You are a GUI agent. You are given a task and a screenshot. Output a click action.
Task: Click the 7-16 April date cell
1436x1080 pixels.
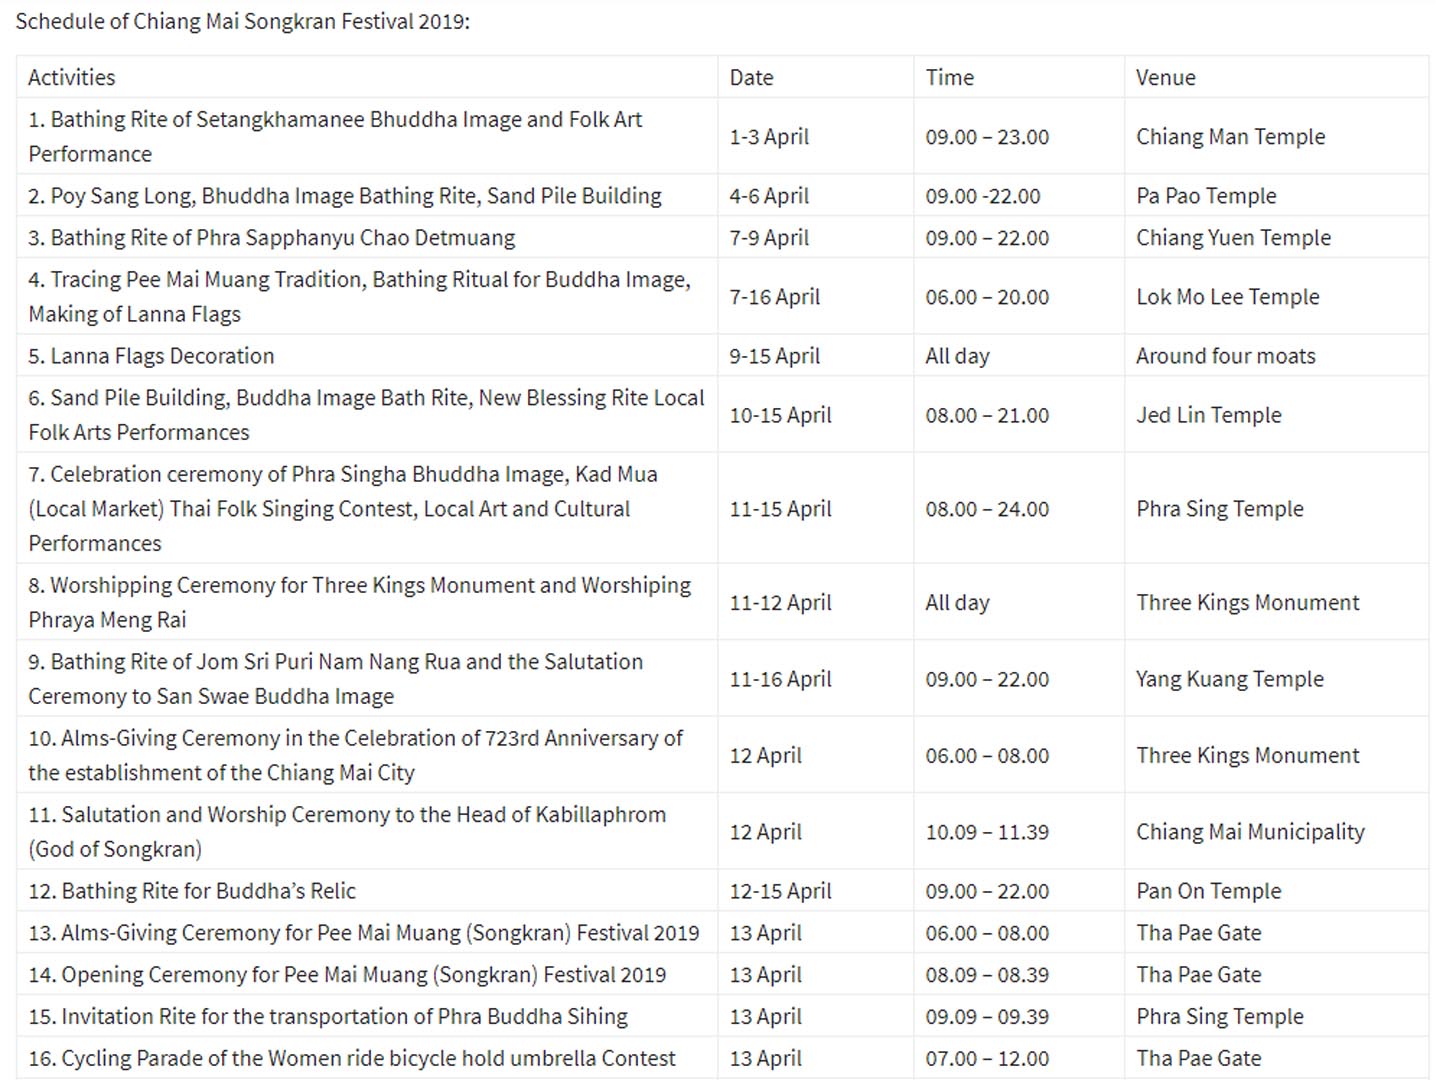[774, 297]
